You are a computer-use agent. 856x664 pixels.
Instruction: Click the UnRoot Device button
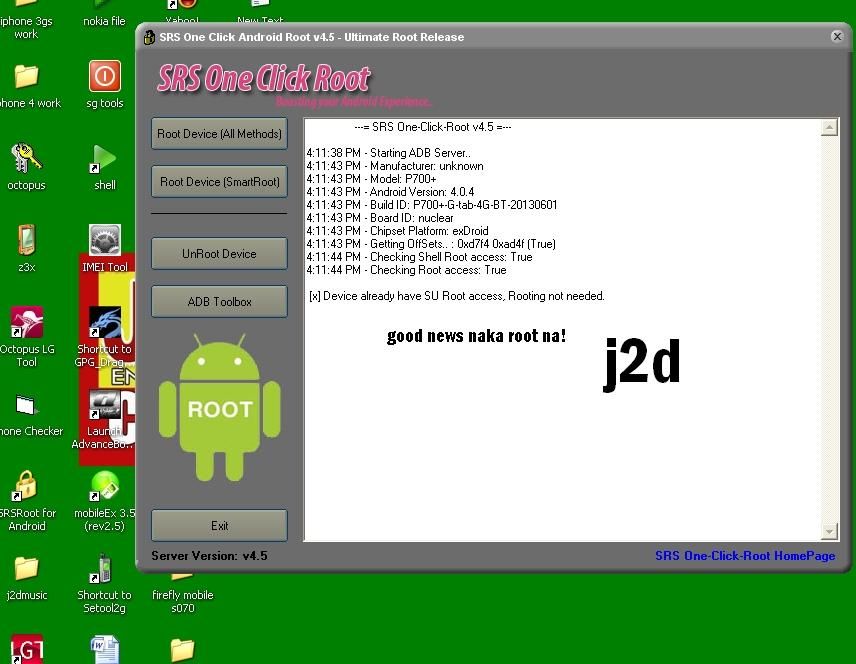(219, 254)
